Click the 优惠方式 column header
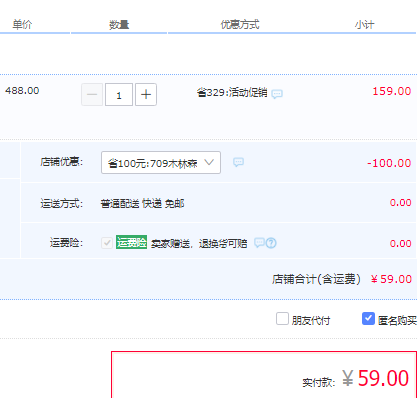 tap(240, 24)
